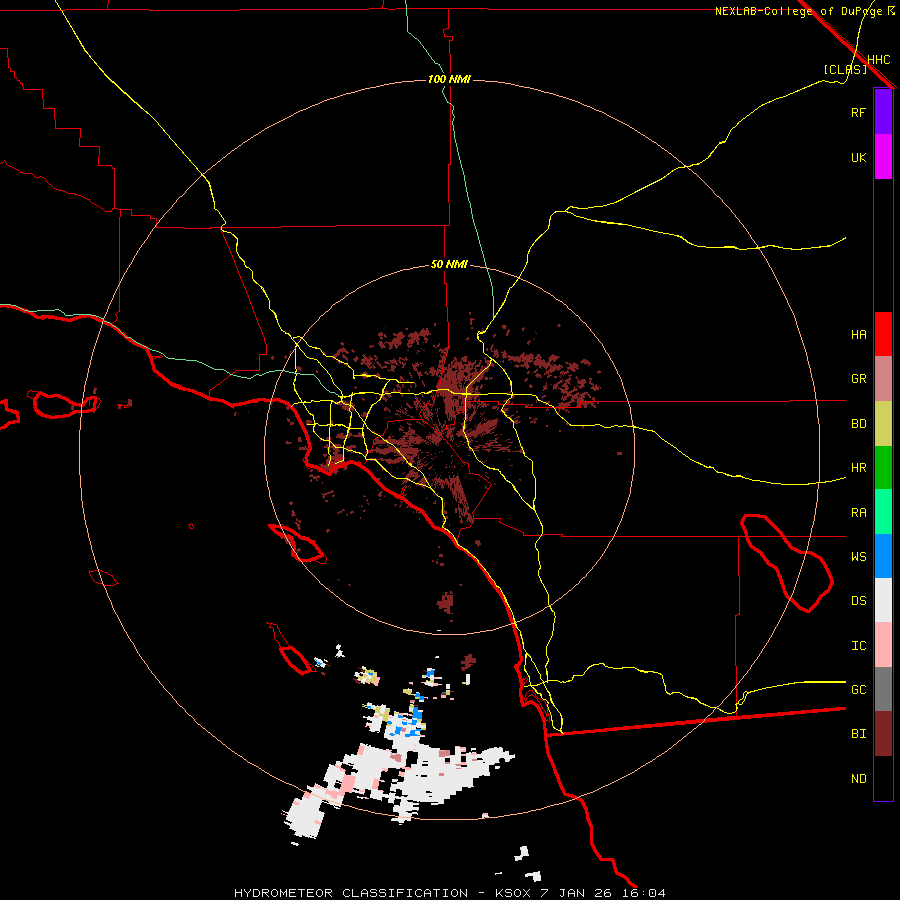Click the GR legend label
900x900 pixels.
[858, 379]
